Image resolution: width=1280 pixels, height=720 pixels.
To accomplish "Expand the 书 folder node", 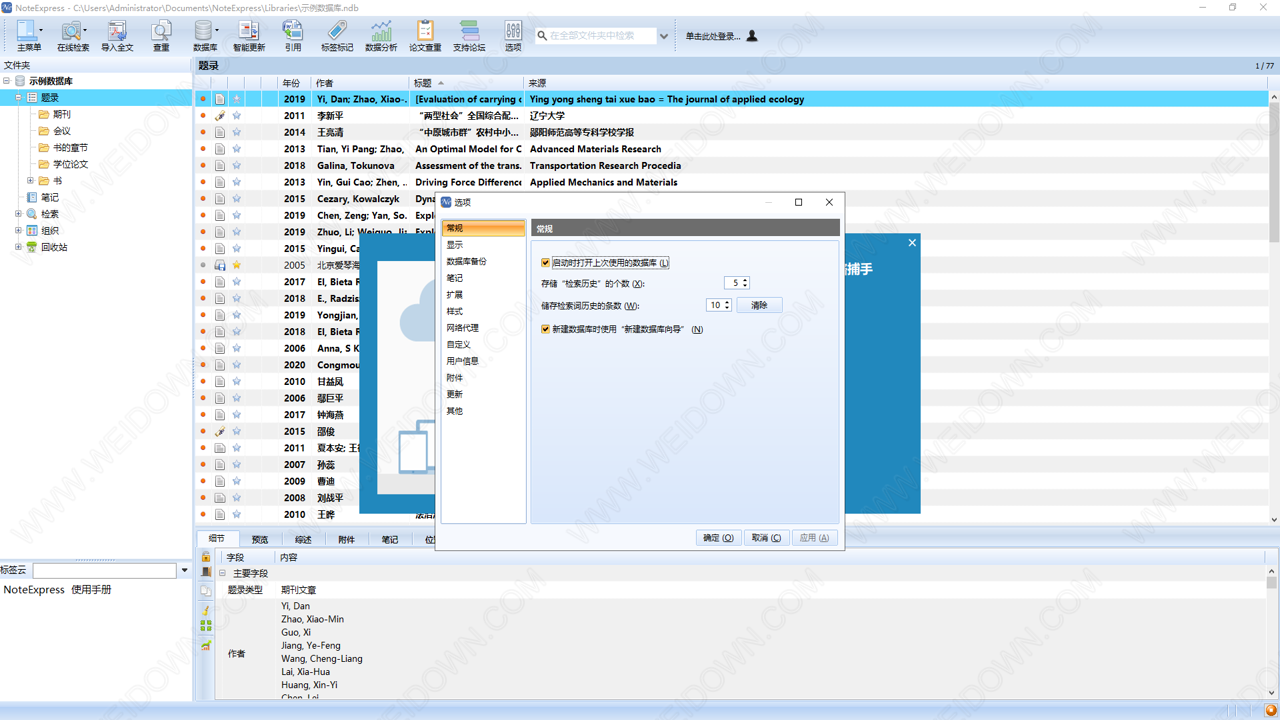I will pos(30,181).
